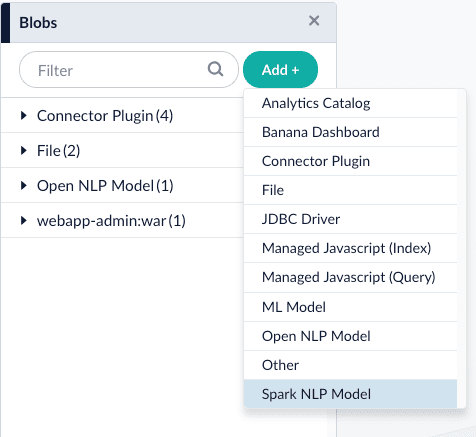Choose Banana Dashboard in the Add menu
Screen dimensions: 476x437
tap(350, 132)
